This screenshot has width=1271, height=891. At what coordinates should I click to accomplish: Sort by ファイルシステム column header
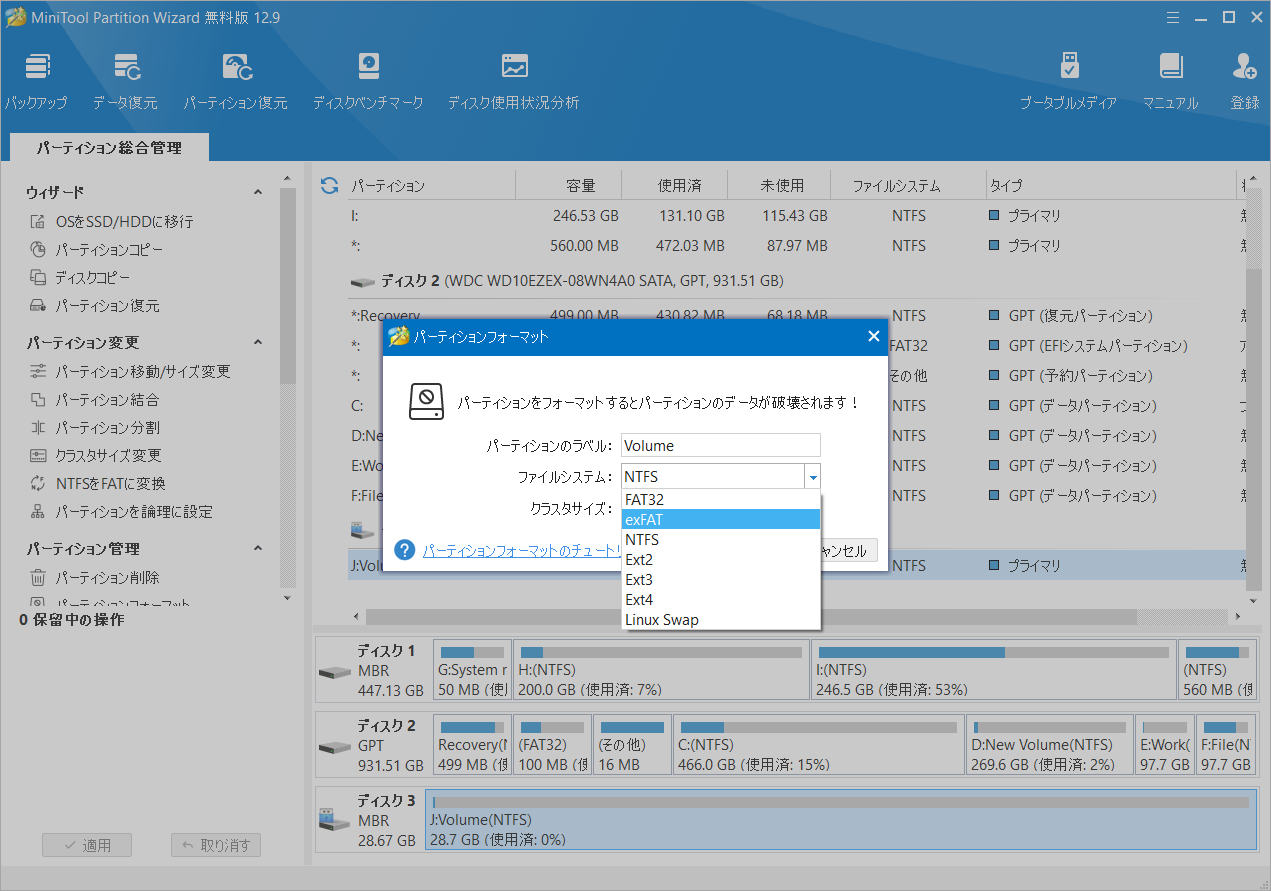pos(910,185)
